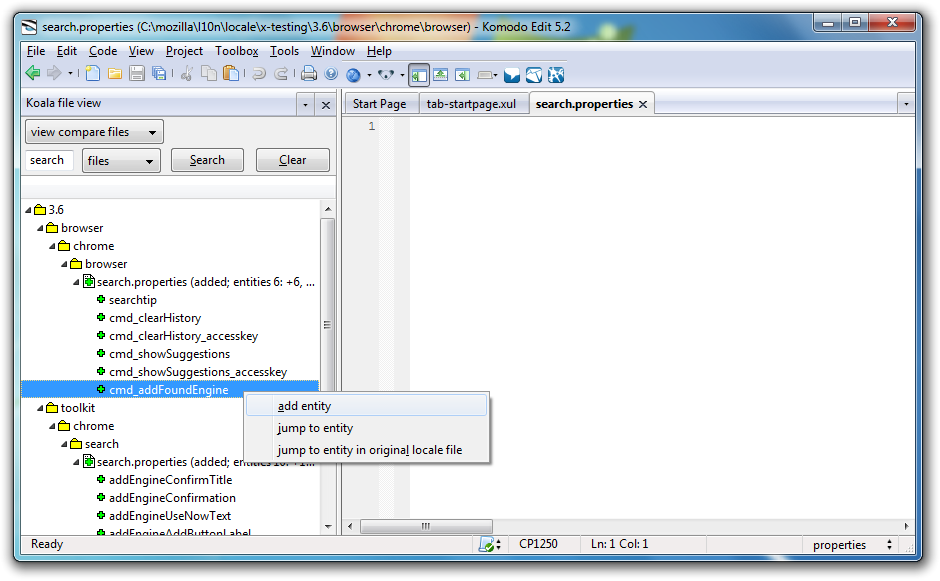
Task: Open the editor tab list dropdown
Action: (x=906, y=104)
